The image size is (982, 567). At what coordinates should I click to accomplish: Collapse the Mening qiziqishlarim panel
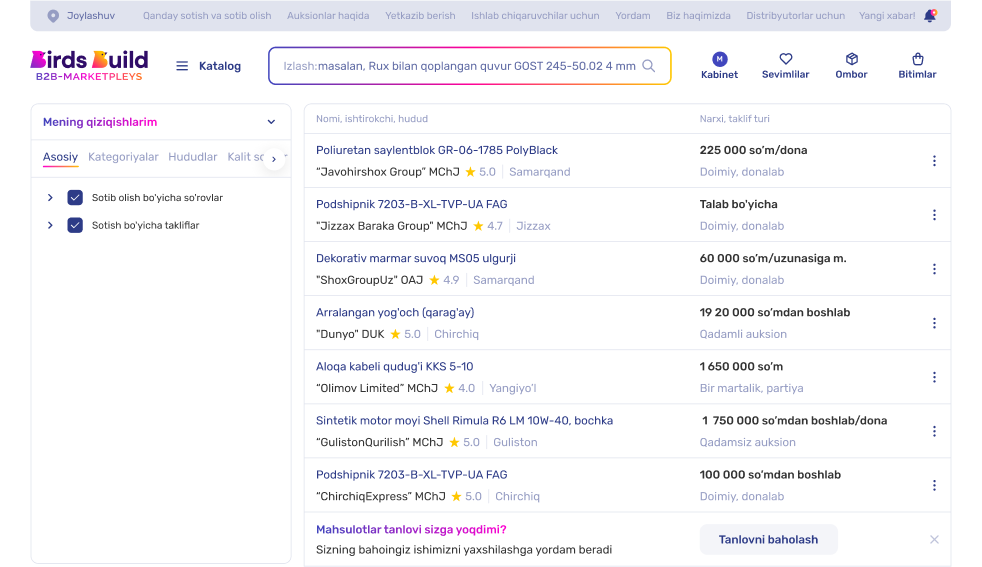(271, 122)
